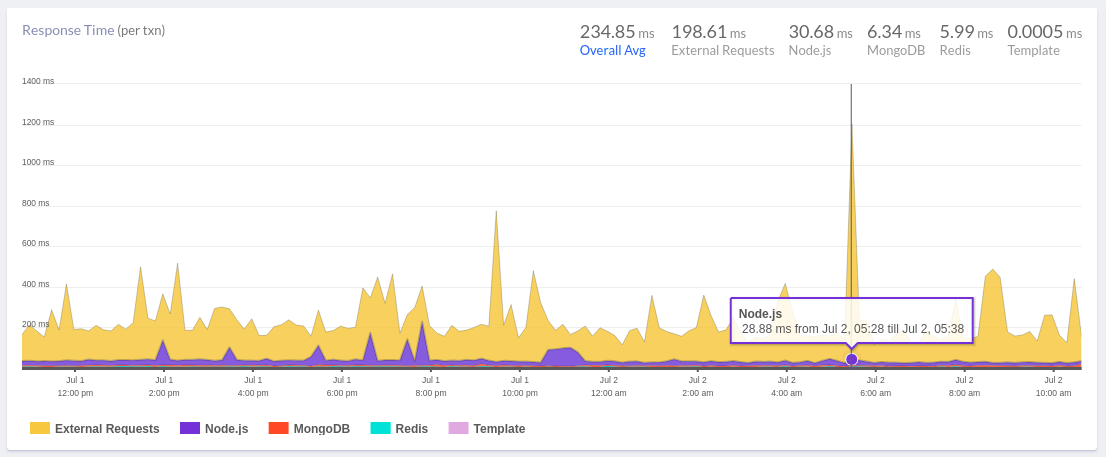The image size is (1106, 457).
Task: Click the orange MongoDB color swatch
Action: tap(279, 428)
